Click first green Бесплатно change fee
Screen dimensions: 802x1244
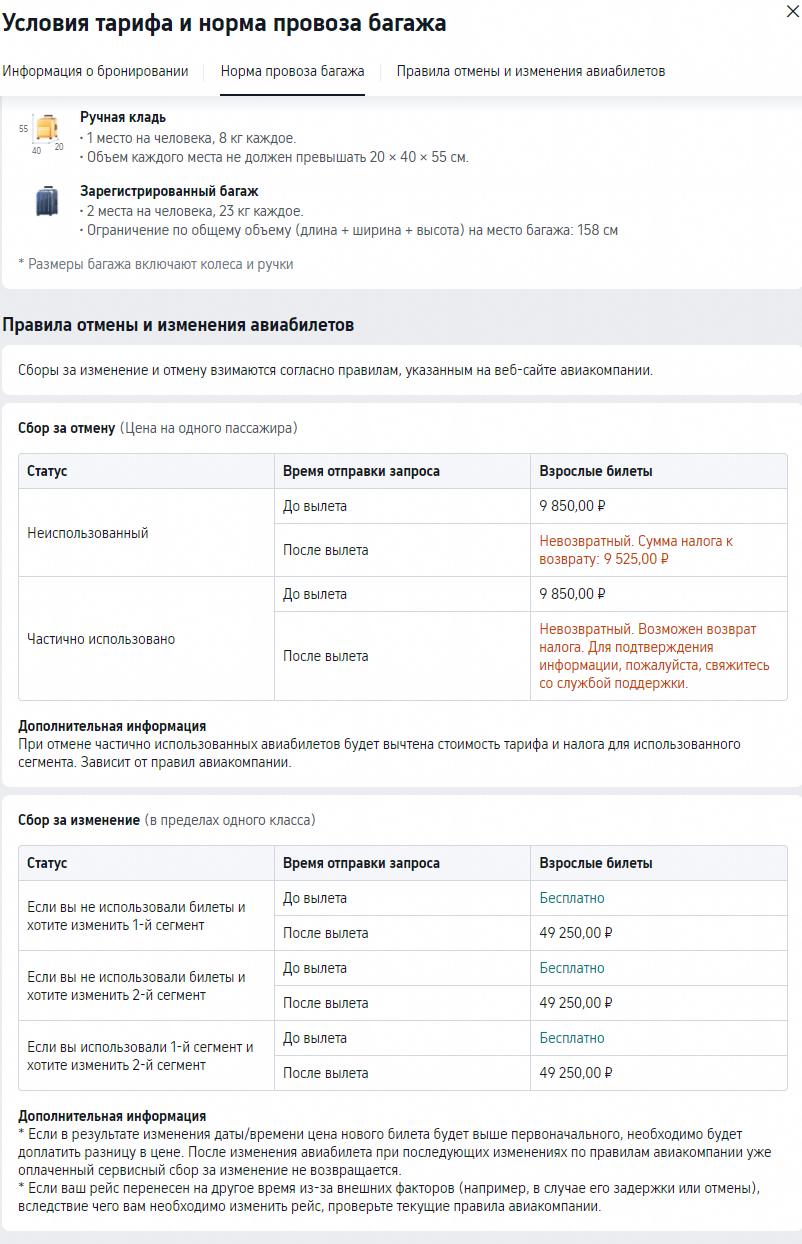572,898
